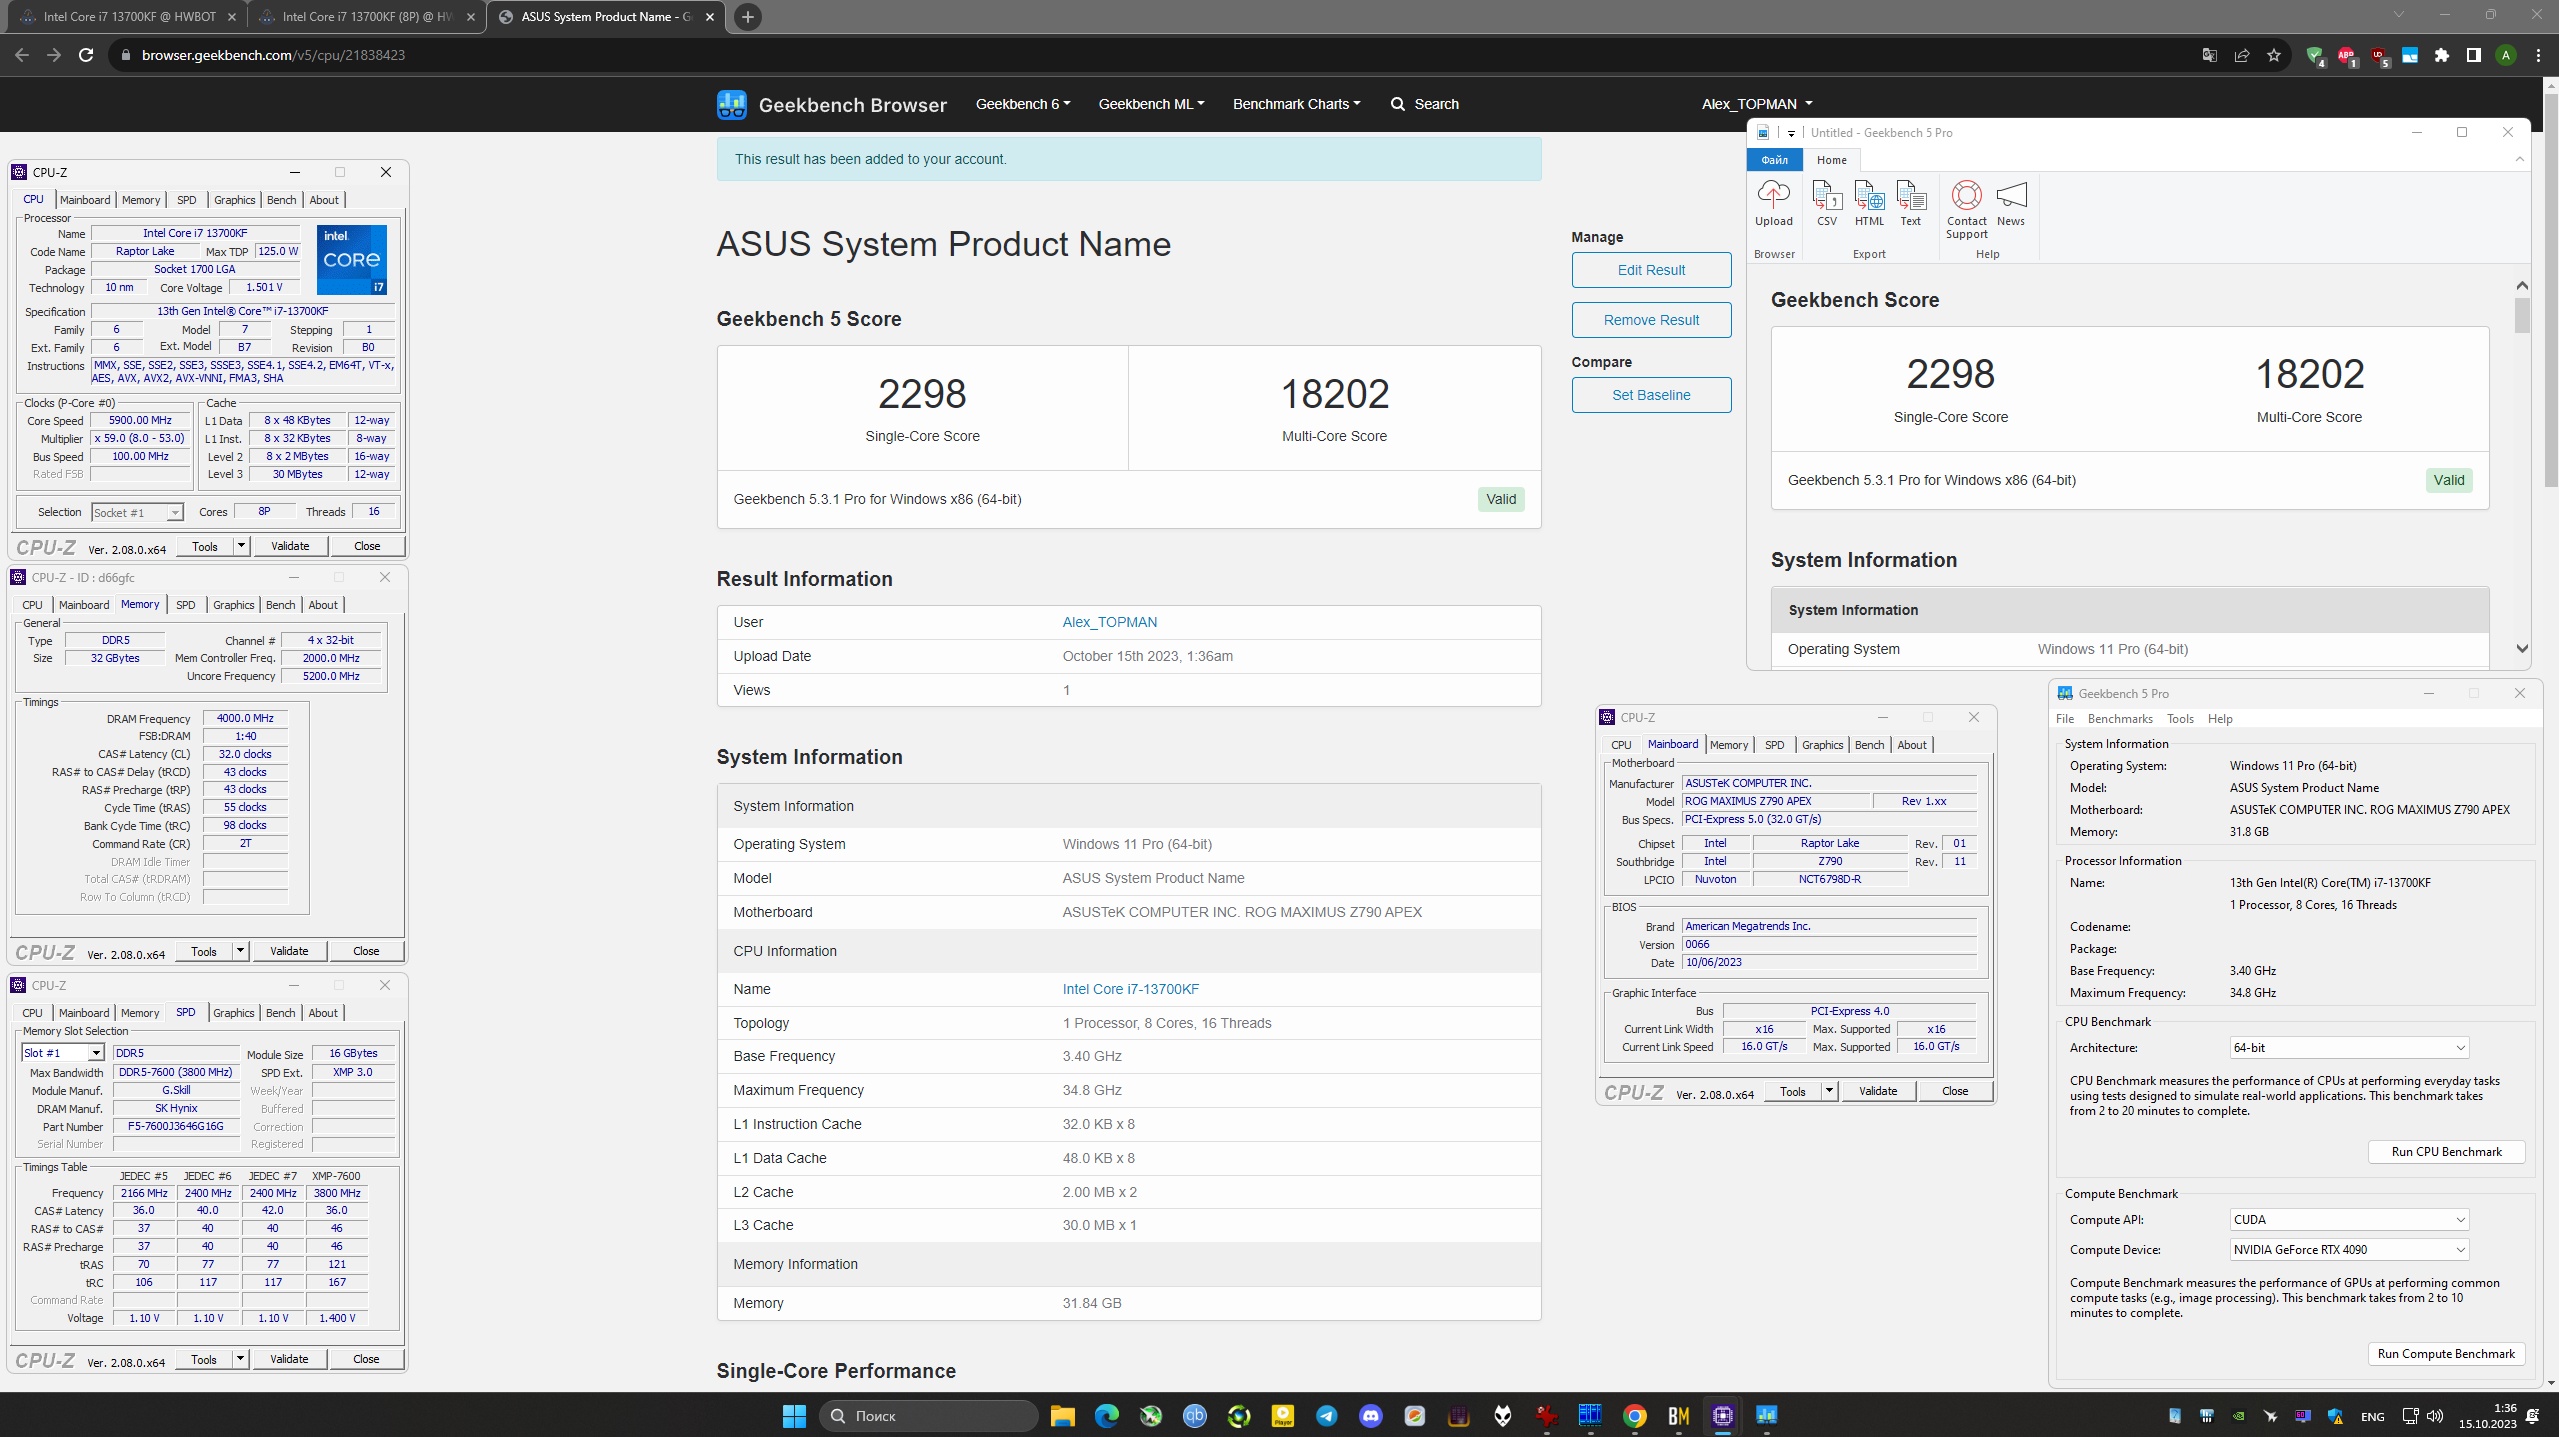Screen dimensions: 2559x1437
Task: Open About tab in CPU-Z SPD window
Action: 323,1013
